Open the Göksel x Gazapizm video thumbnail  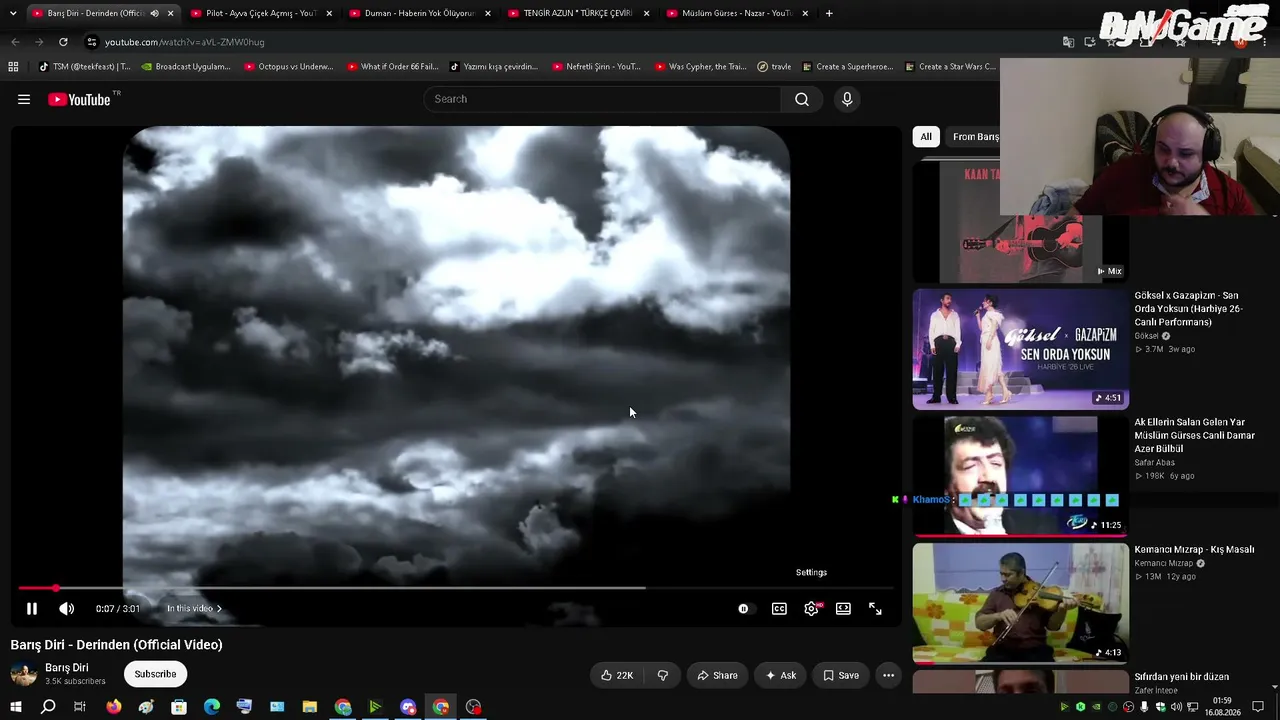[1020, 349]
